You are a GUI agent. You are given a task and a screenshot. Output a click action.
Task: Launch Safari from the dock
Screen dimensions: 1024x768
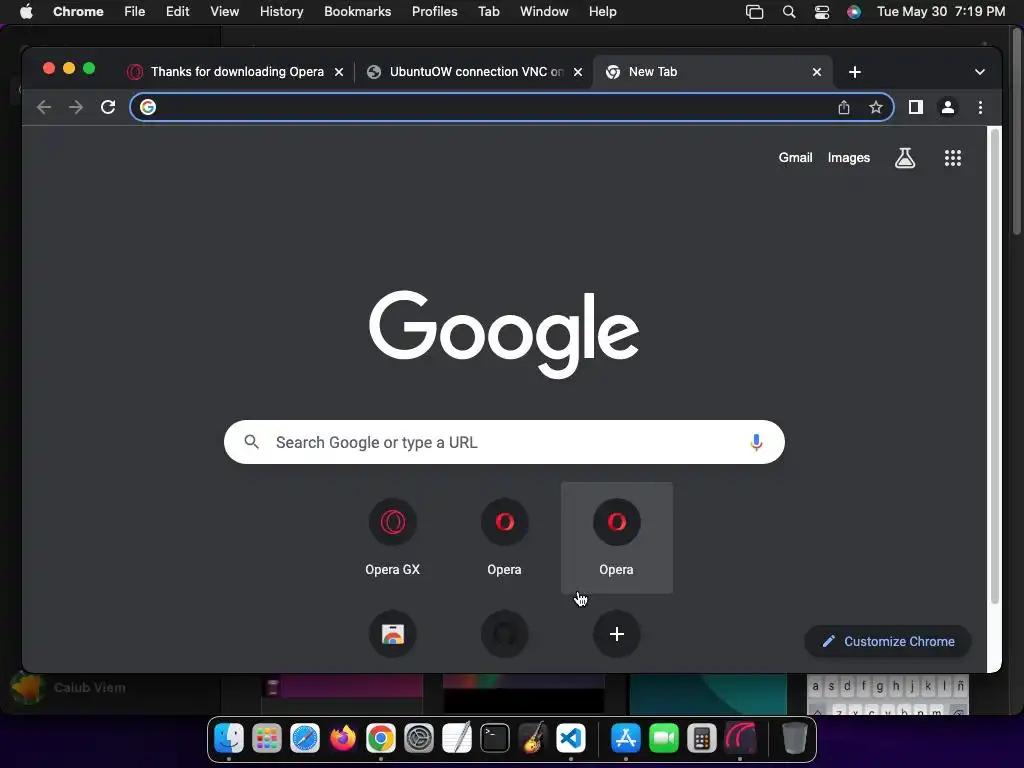(x=304, y=739)
